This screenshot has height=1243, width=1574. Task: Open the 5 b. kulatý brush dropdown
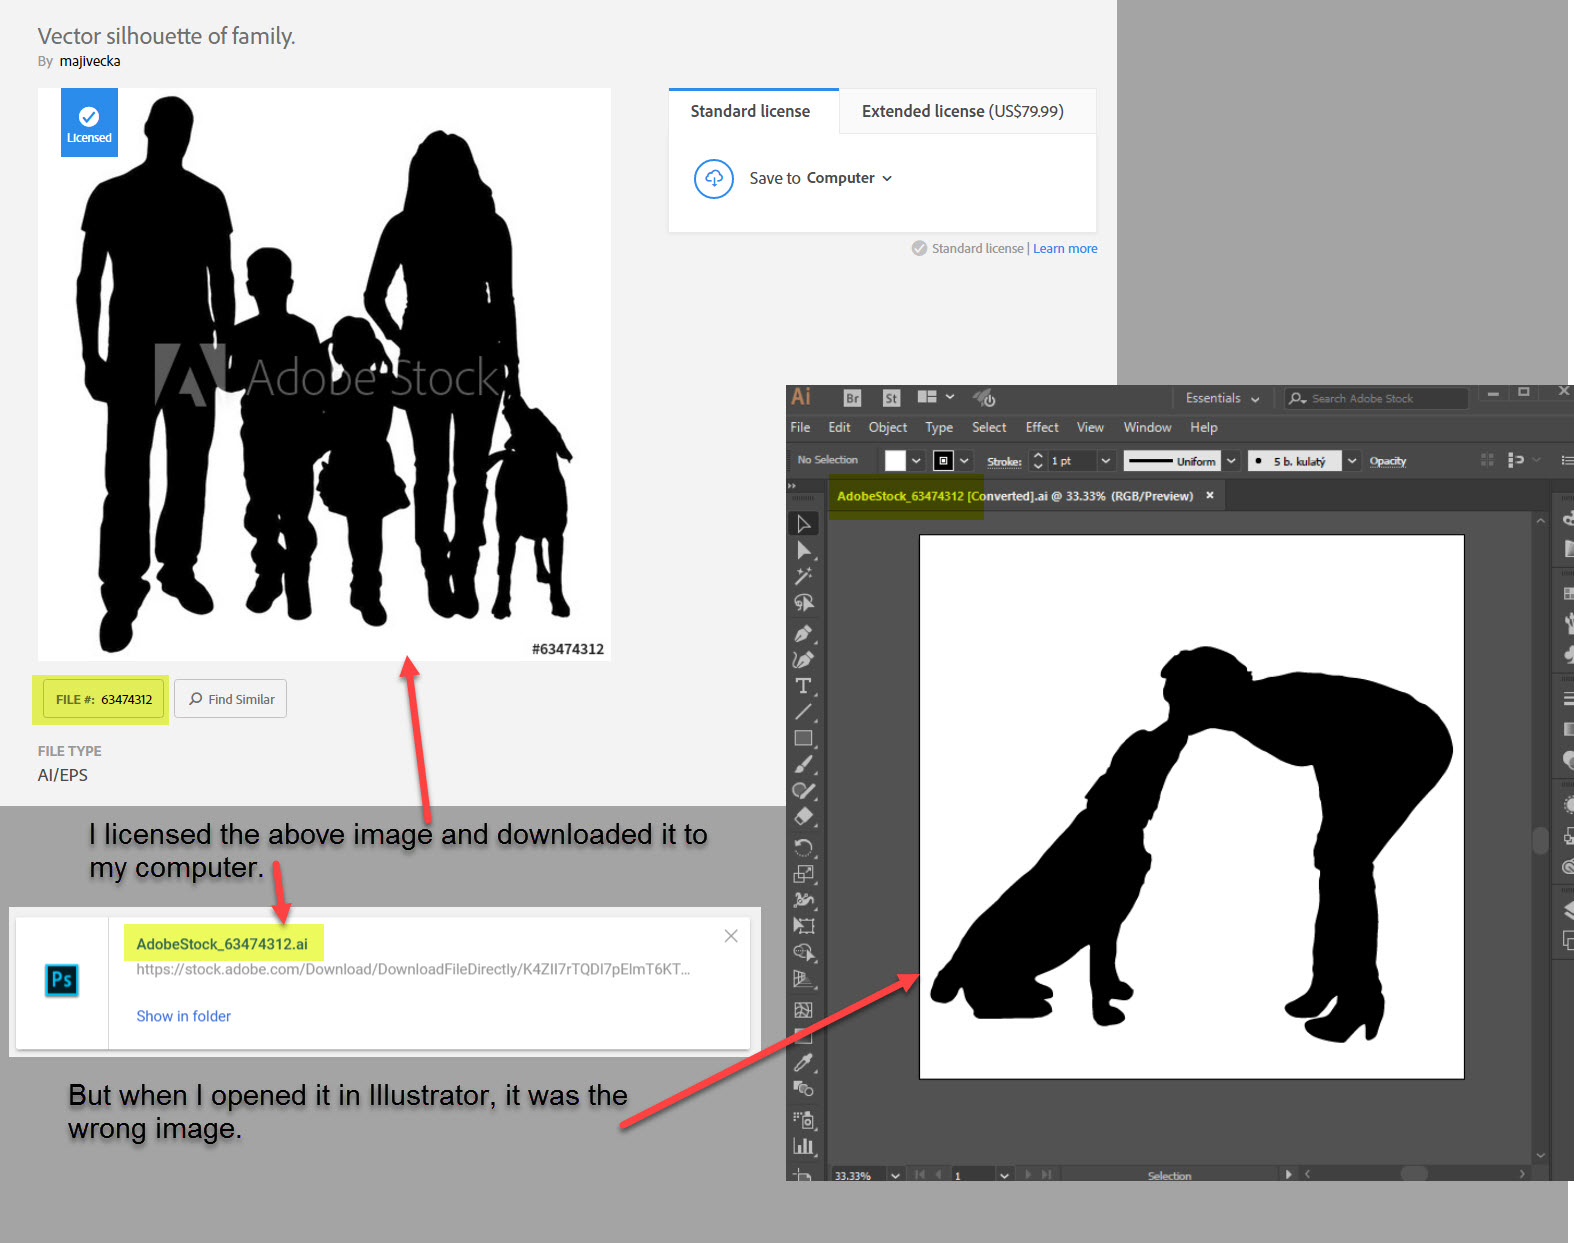click(x=1352, y=461)
